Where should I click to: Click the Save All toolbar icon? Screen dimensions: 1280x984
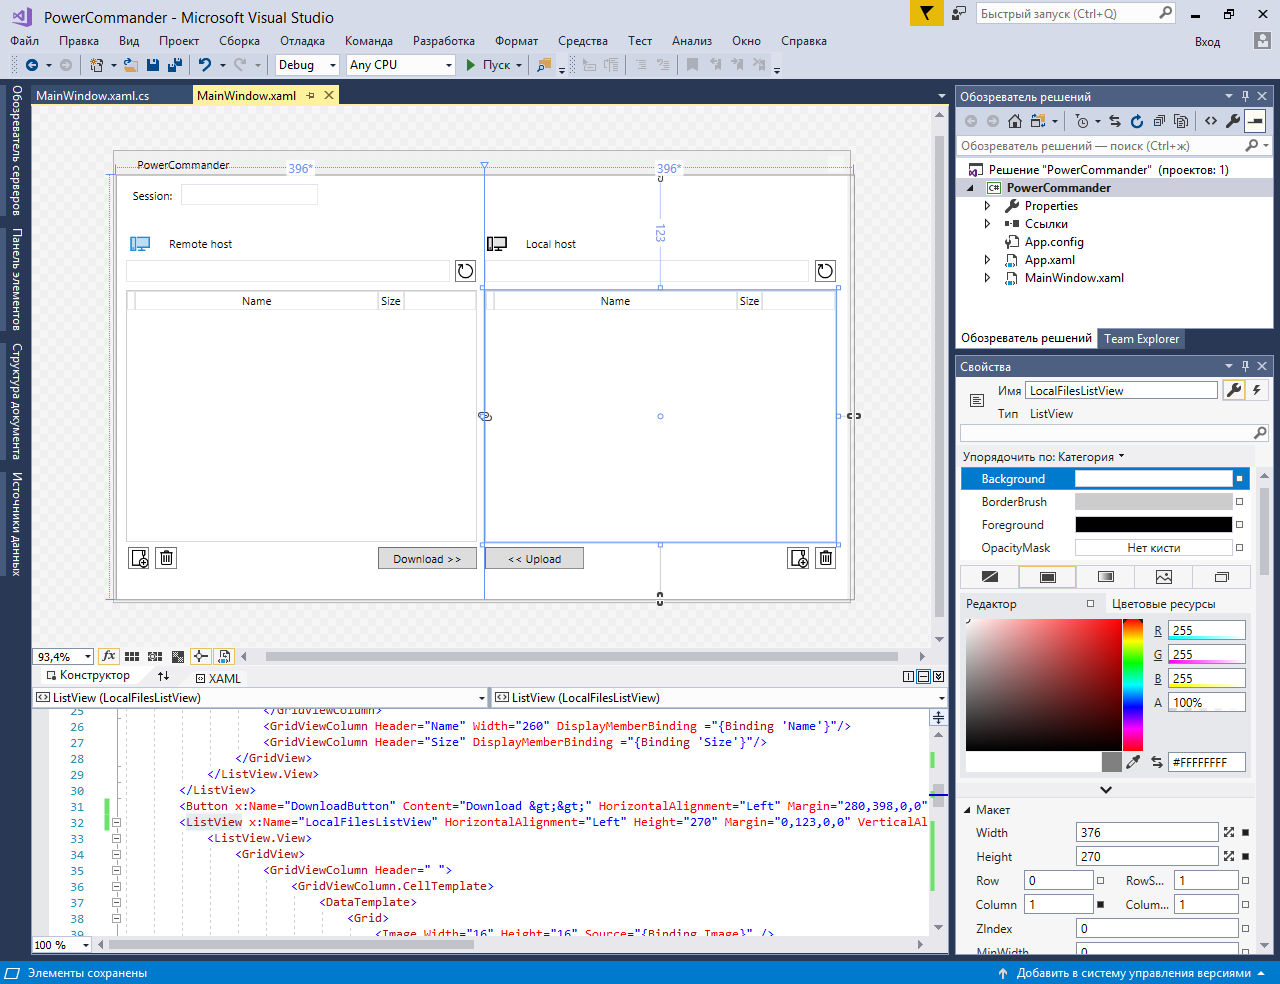click(175, 65)
